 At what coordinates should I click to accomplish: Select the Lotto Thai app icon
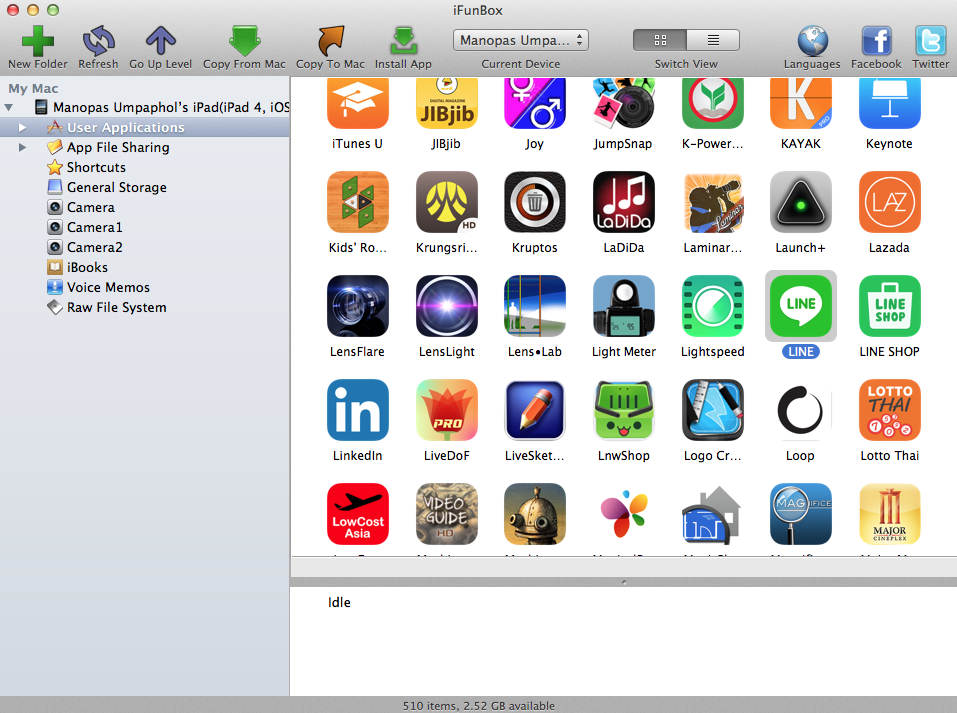pos(889,410)
